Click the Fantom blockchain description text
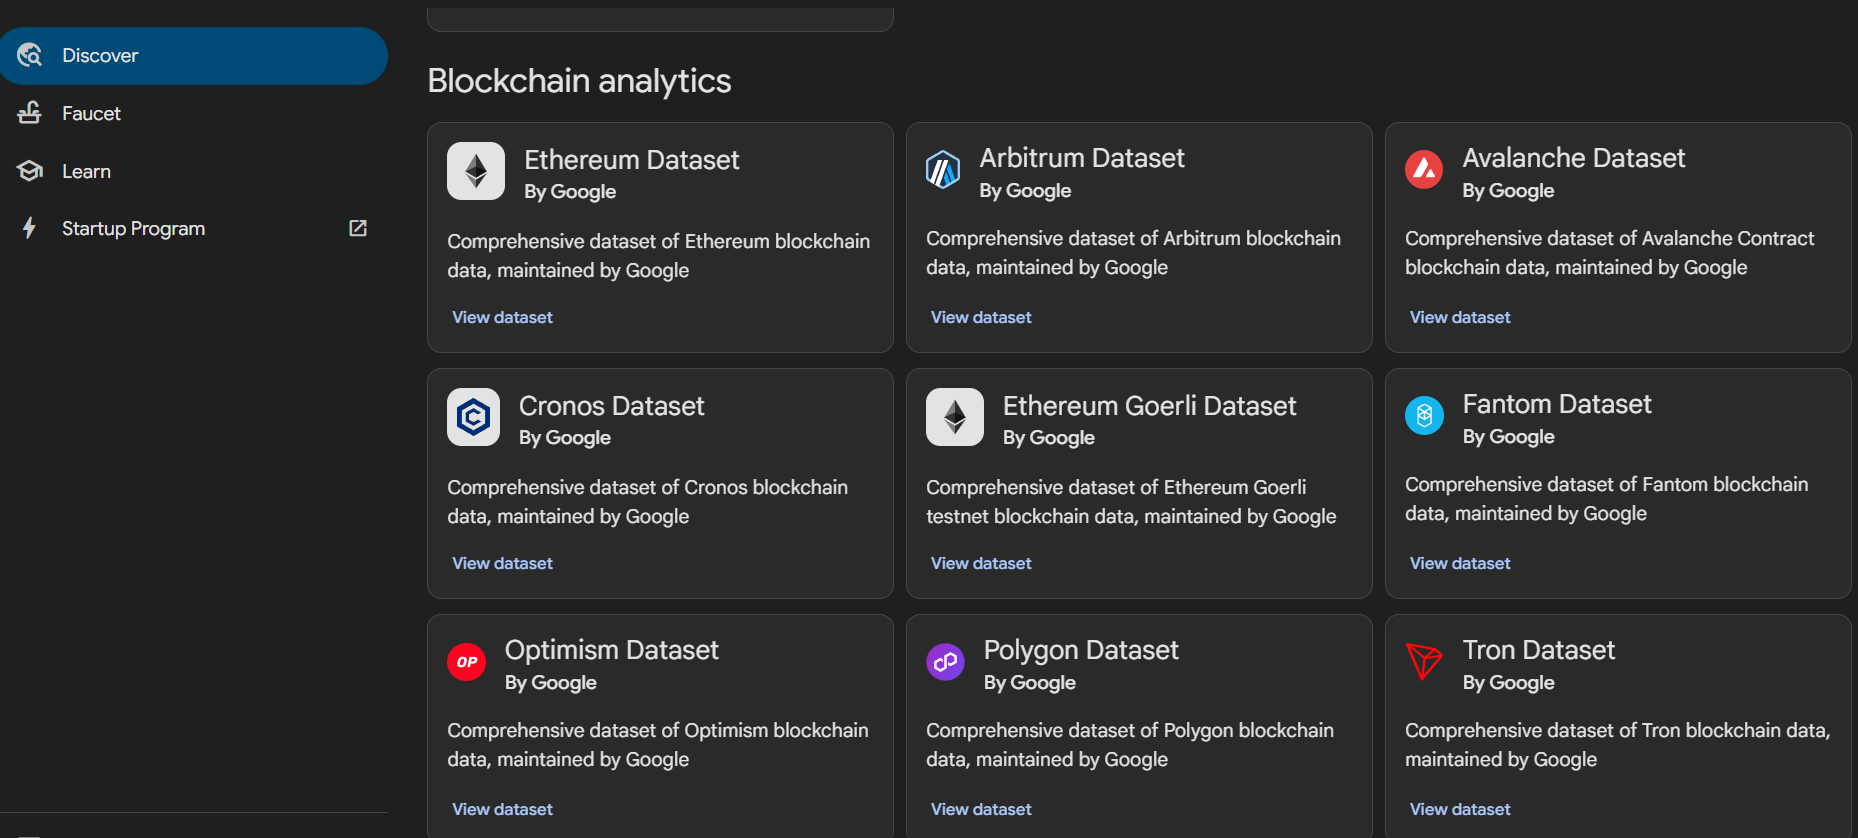Screen dimensions: 1858x838 (x=1607, y=499)
